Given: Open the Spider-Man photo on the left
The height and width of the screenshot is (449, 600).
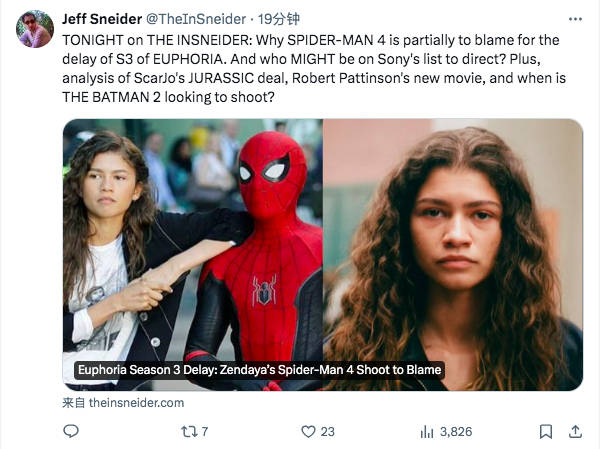Looking at the screenshot, I should pos(192,250).
